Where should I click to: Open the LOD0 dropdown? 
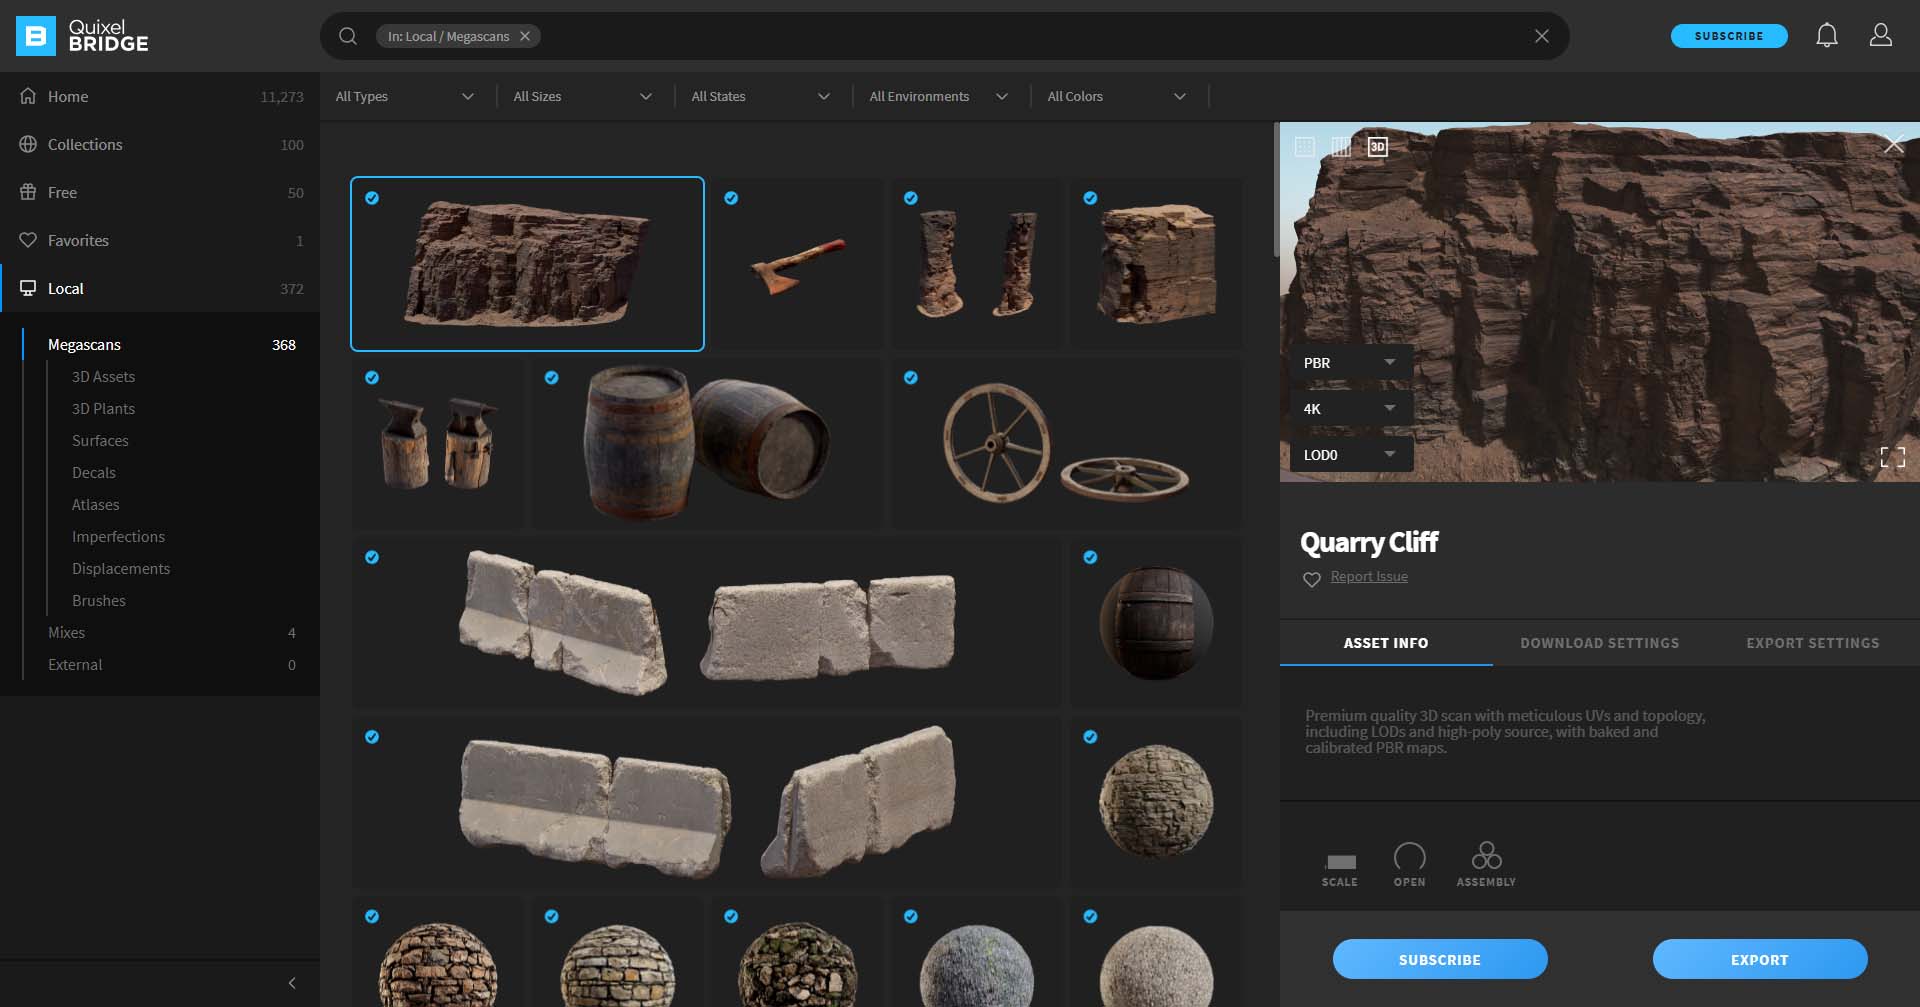tap(1350, 455)
